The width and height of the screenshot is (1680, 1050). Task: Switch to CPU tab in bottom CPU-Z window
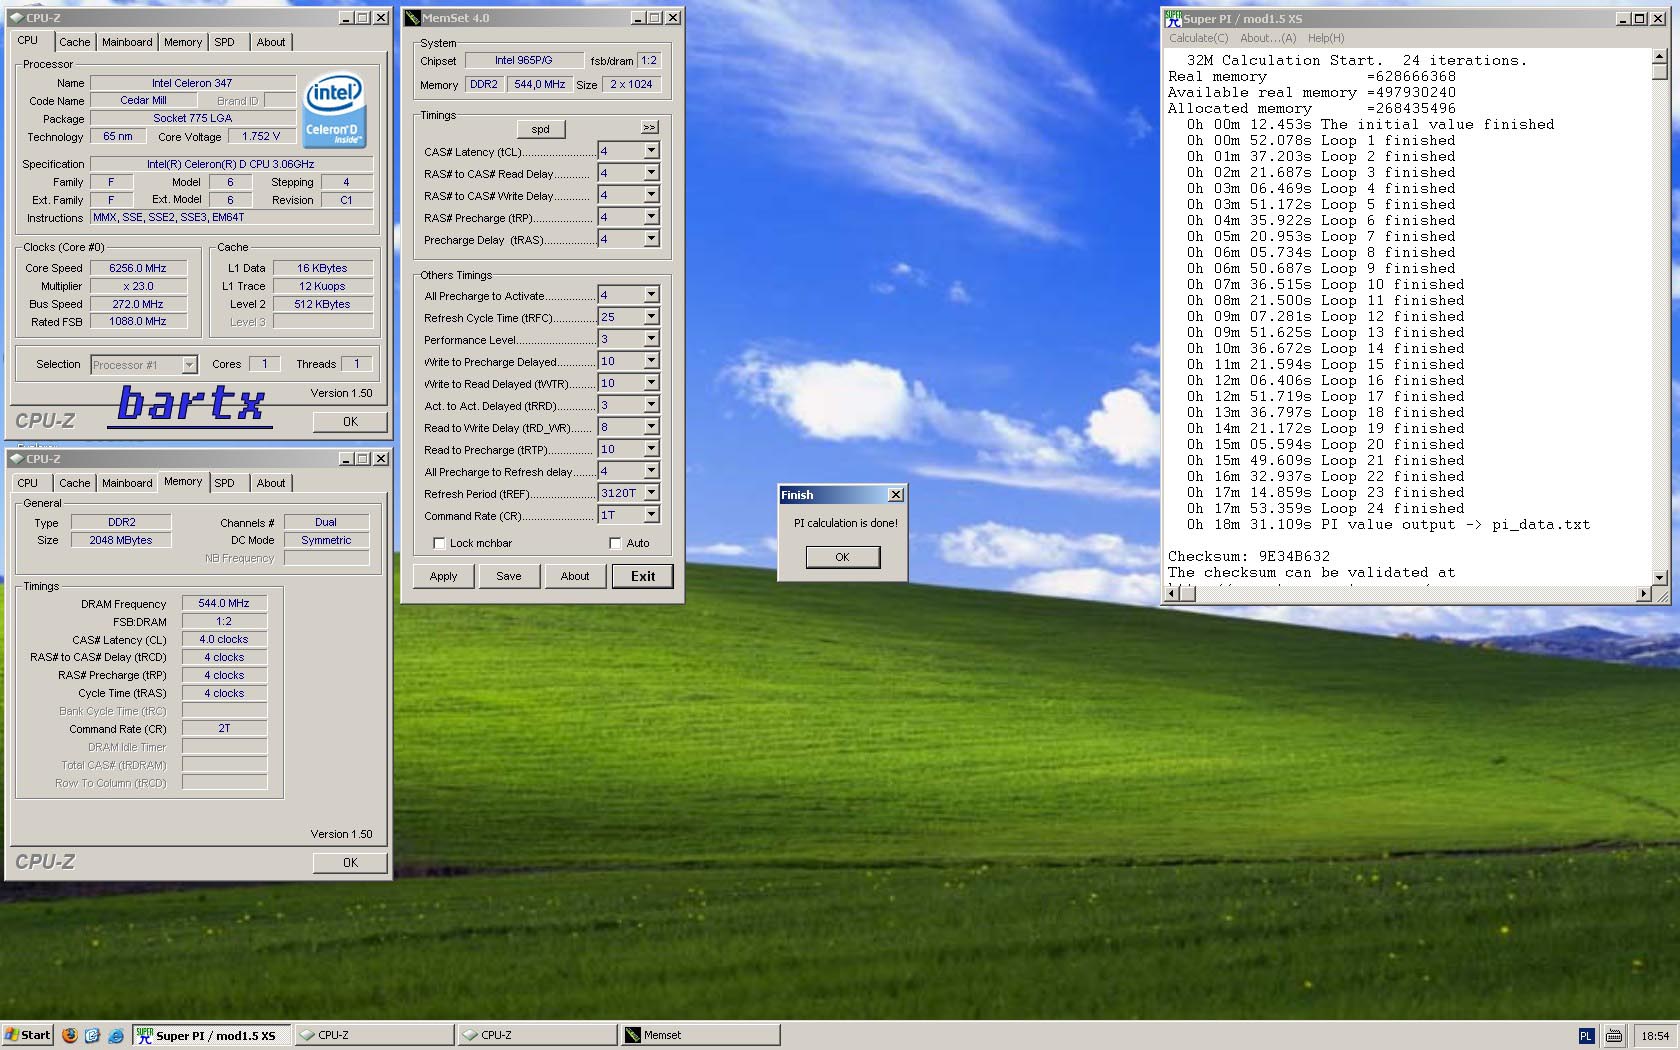28,483
